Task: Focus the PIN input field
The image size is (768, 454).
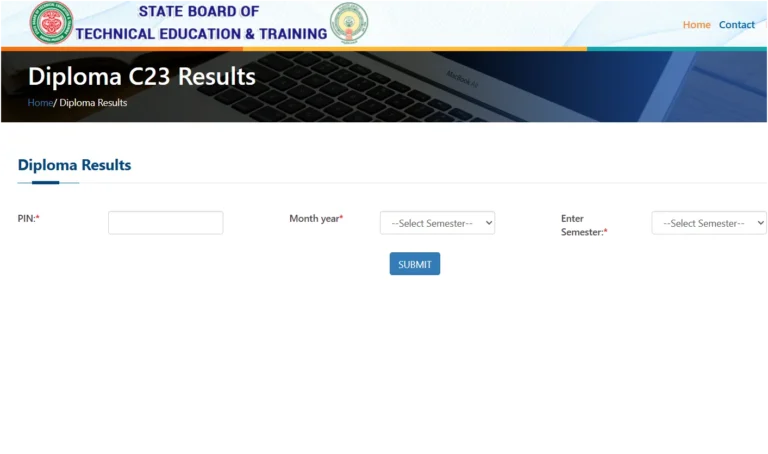Action: click(x=166, y=223)
